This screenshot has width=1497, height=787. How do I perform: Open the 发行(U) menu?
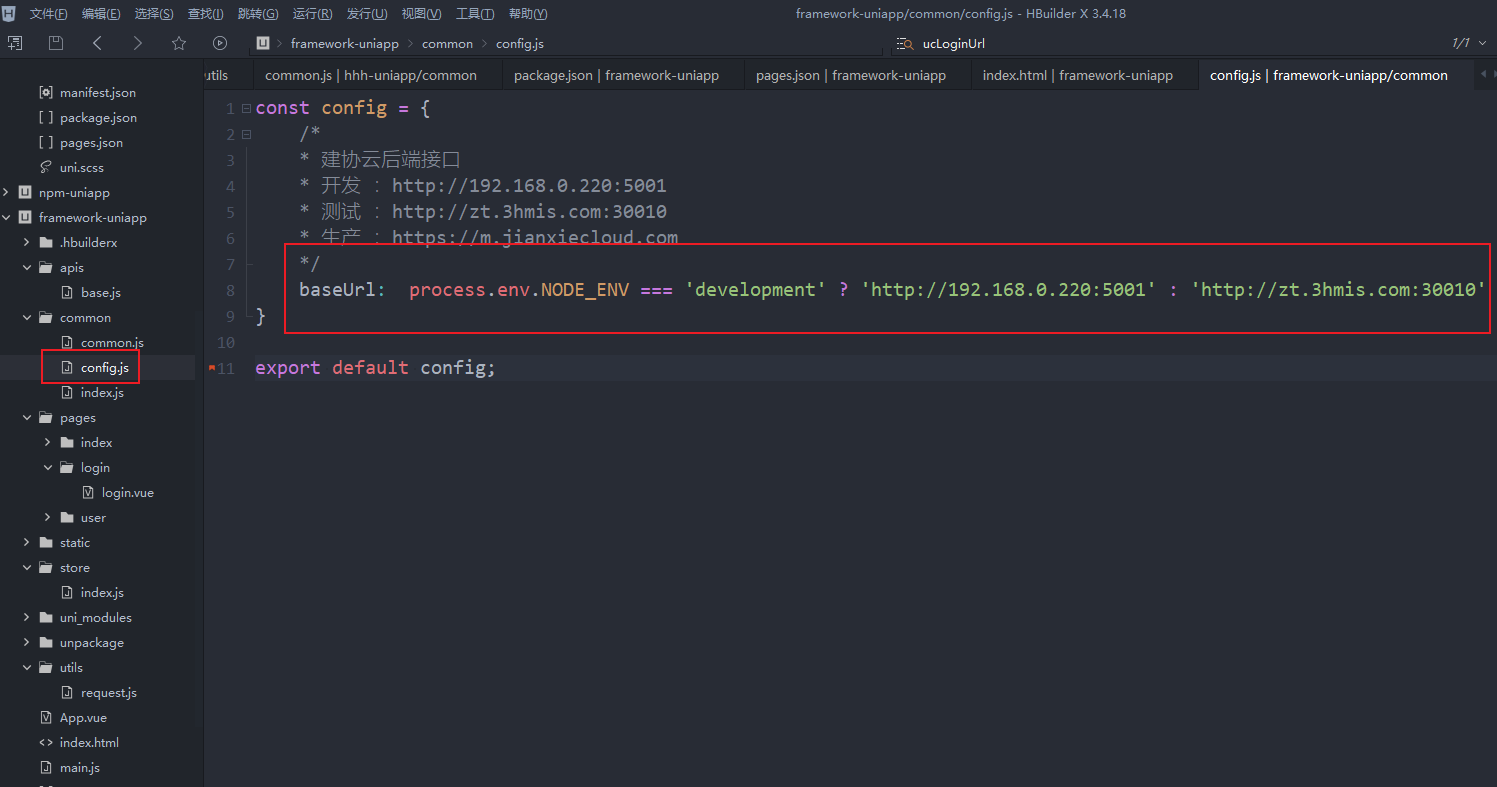point(367,14)
